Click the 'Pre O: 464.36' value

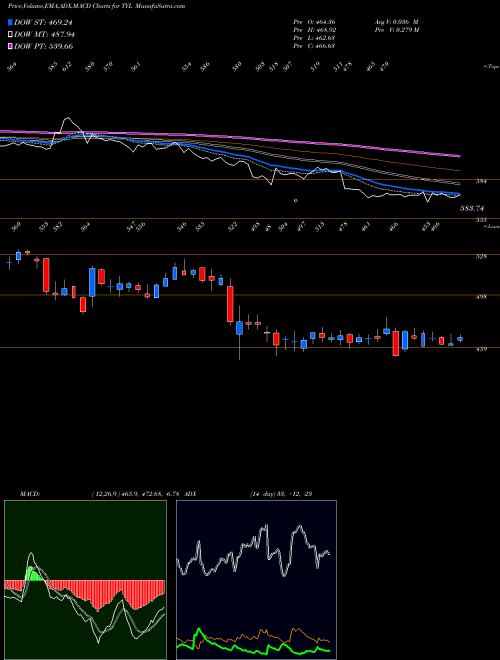[x=314, y=22]
